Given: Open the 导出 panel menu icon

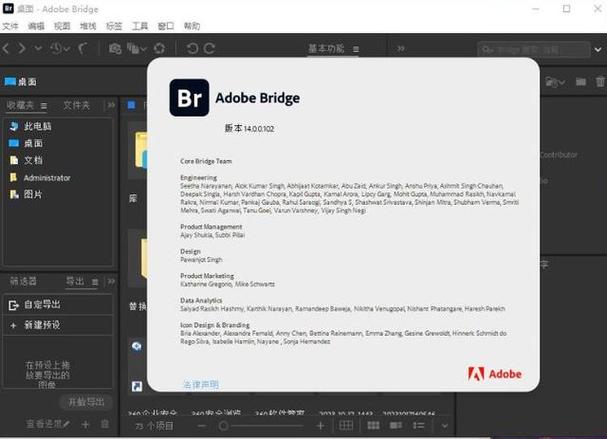Looking at the screenshot, I should coord(95,282).
